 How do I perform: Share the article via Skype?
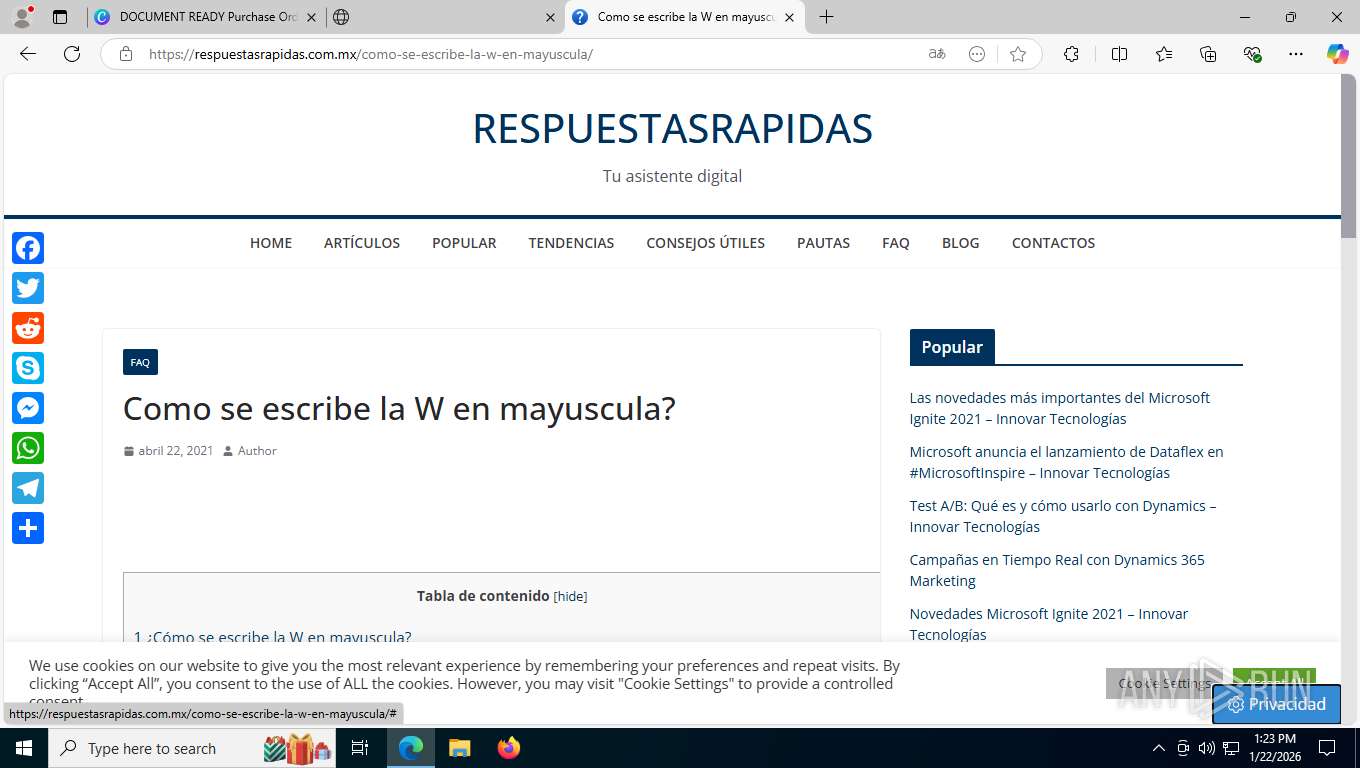[x=28, y=368]
